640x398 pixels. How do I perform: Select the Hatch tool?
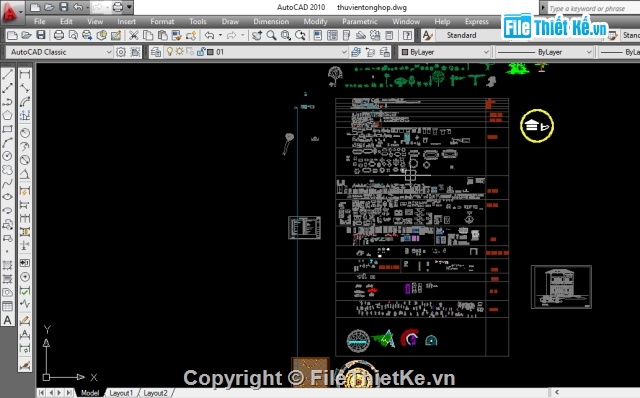tap(7, 265)
